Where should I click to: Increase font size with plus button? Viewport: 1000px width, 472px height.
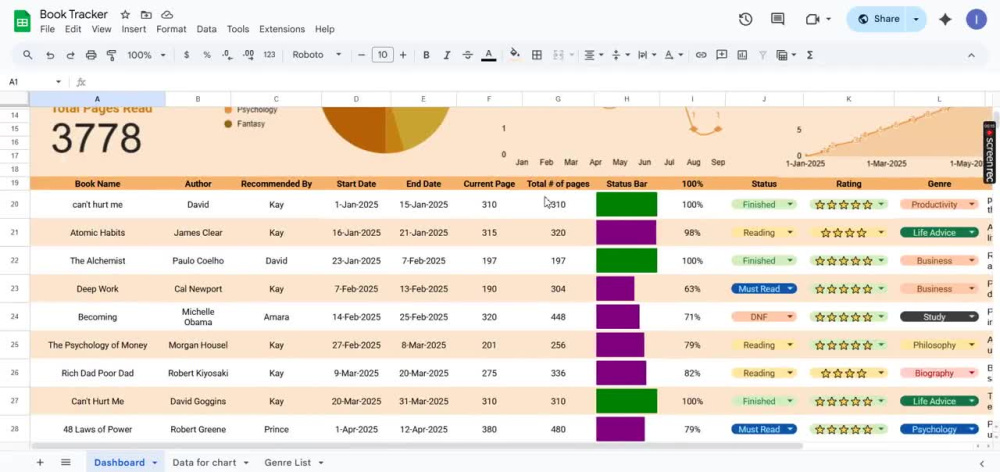[403, 55]
